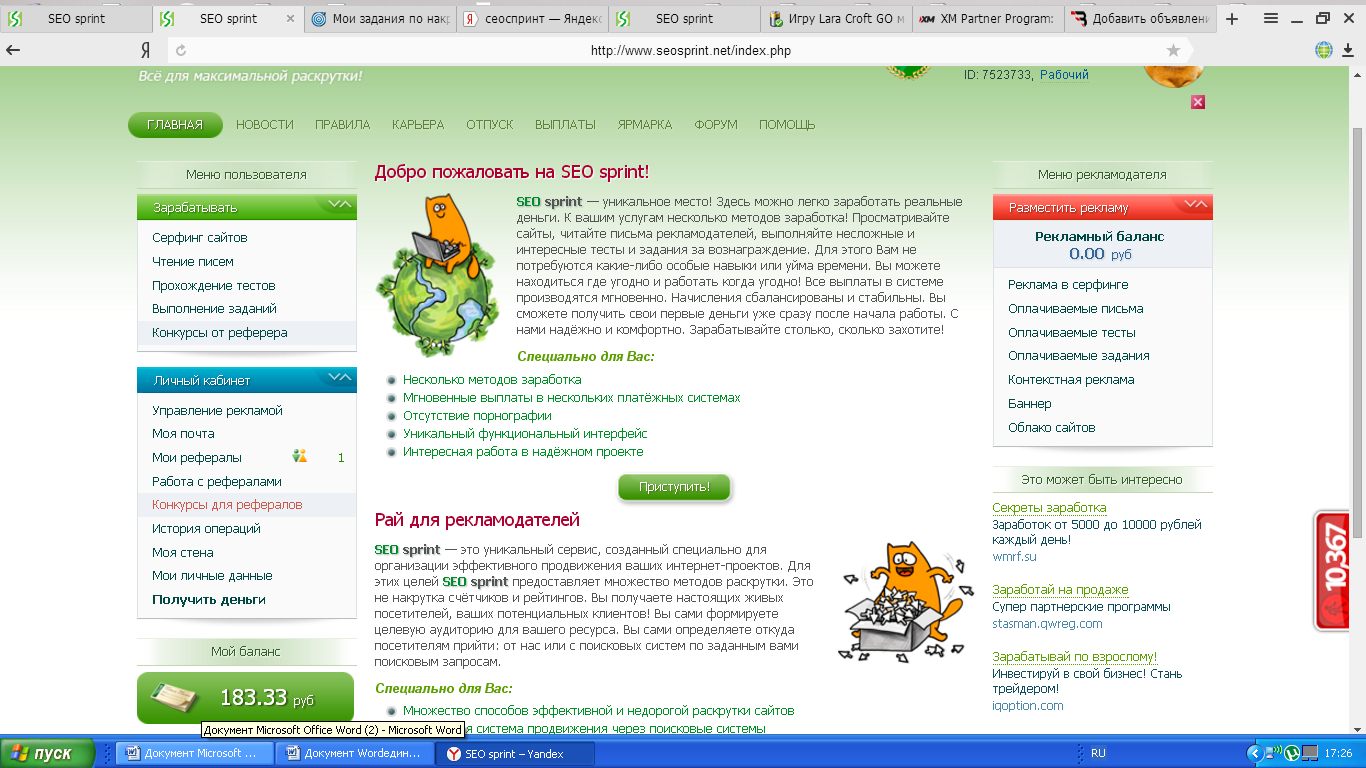Viewport: 1366px width, 768px height.
Task: Switch to the Игру Lara Croft GO tab
Action: (x=837, y=18)
